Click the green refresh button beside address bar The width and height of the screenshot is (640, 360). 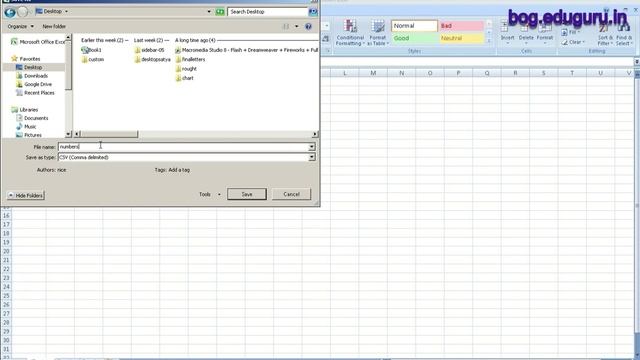click(x=220, y=12)
